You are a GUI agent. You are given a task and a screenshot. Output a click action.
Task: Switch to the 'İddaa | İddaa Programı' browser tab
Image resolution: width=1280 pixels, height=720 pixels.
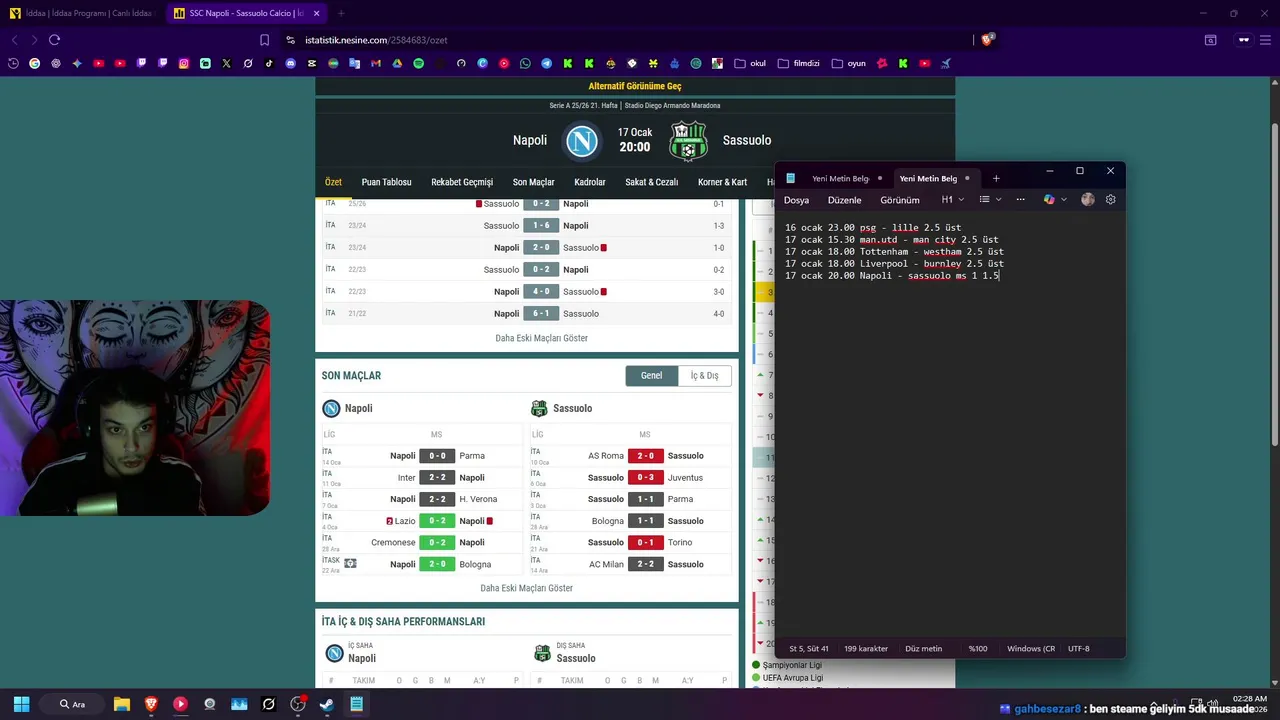tap(80, 14)
